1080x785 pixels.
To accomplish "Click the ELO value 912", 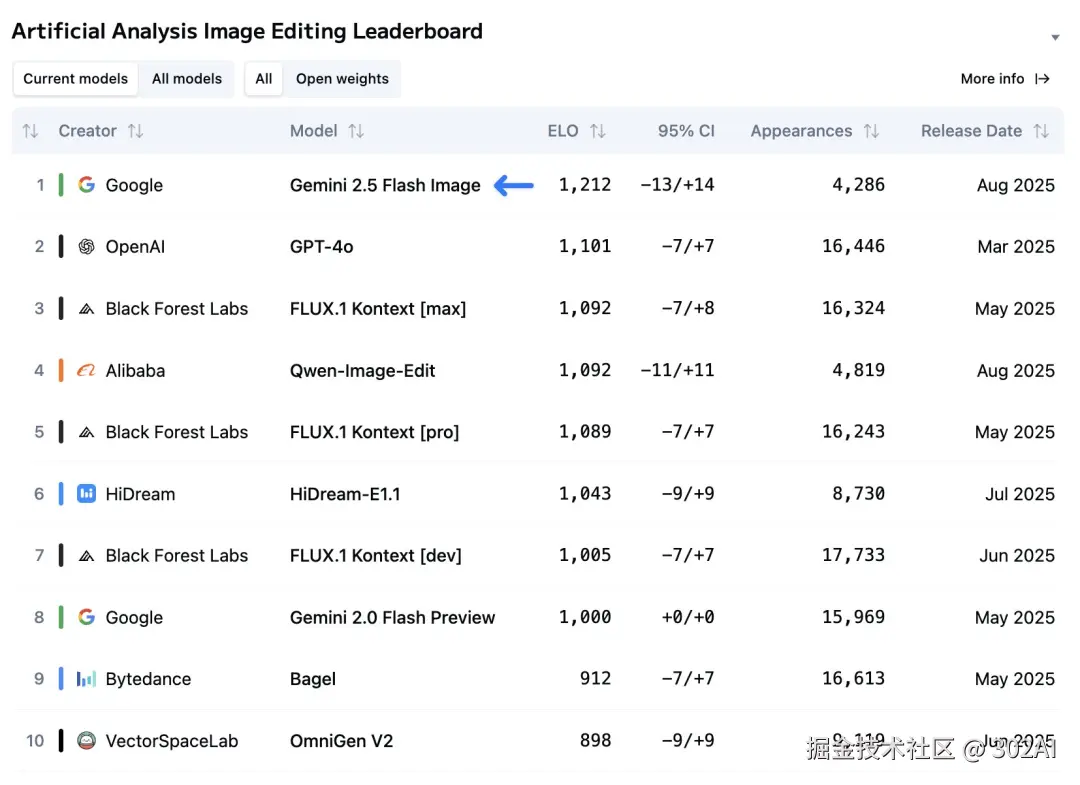I will coord(596,678).
